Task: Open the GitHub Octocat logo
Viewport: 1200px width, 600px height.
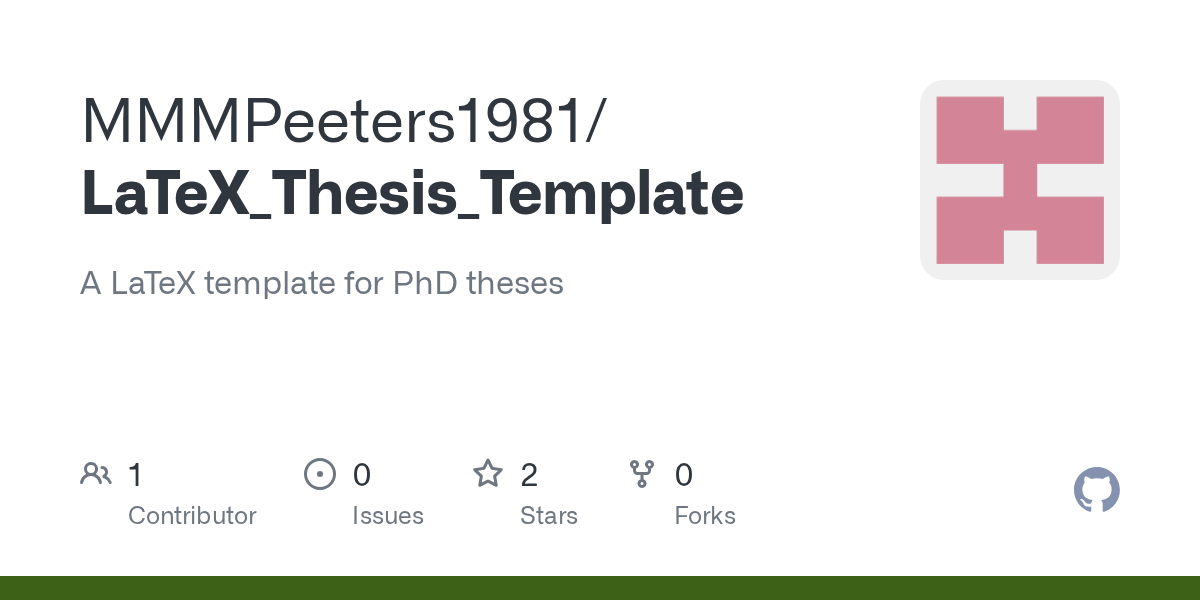Action: pyautogui.click(x=1097, y=490)
